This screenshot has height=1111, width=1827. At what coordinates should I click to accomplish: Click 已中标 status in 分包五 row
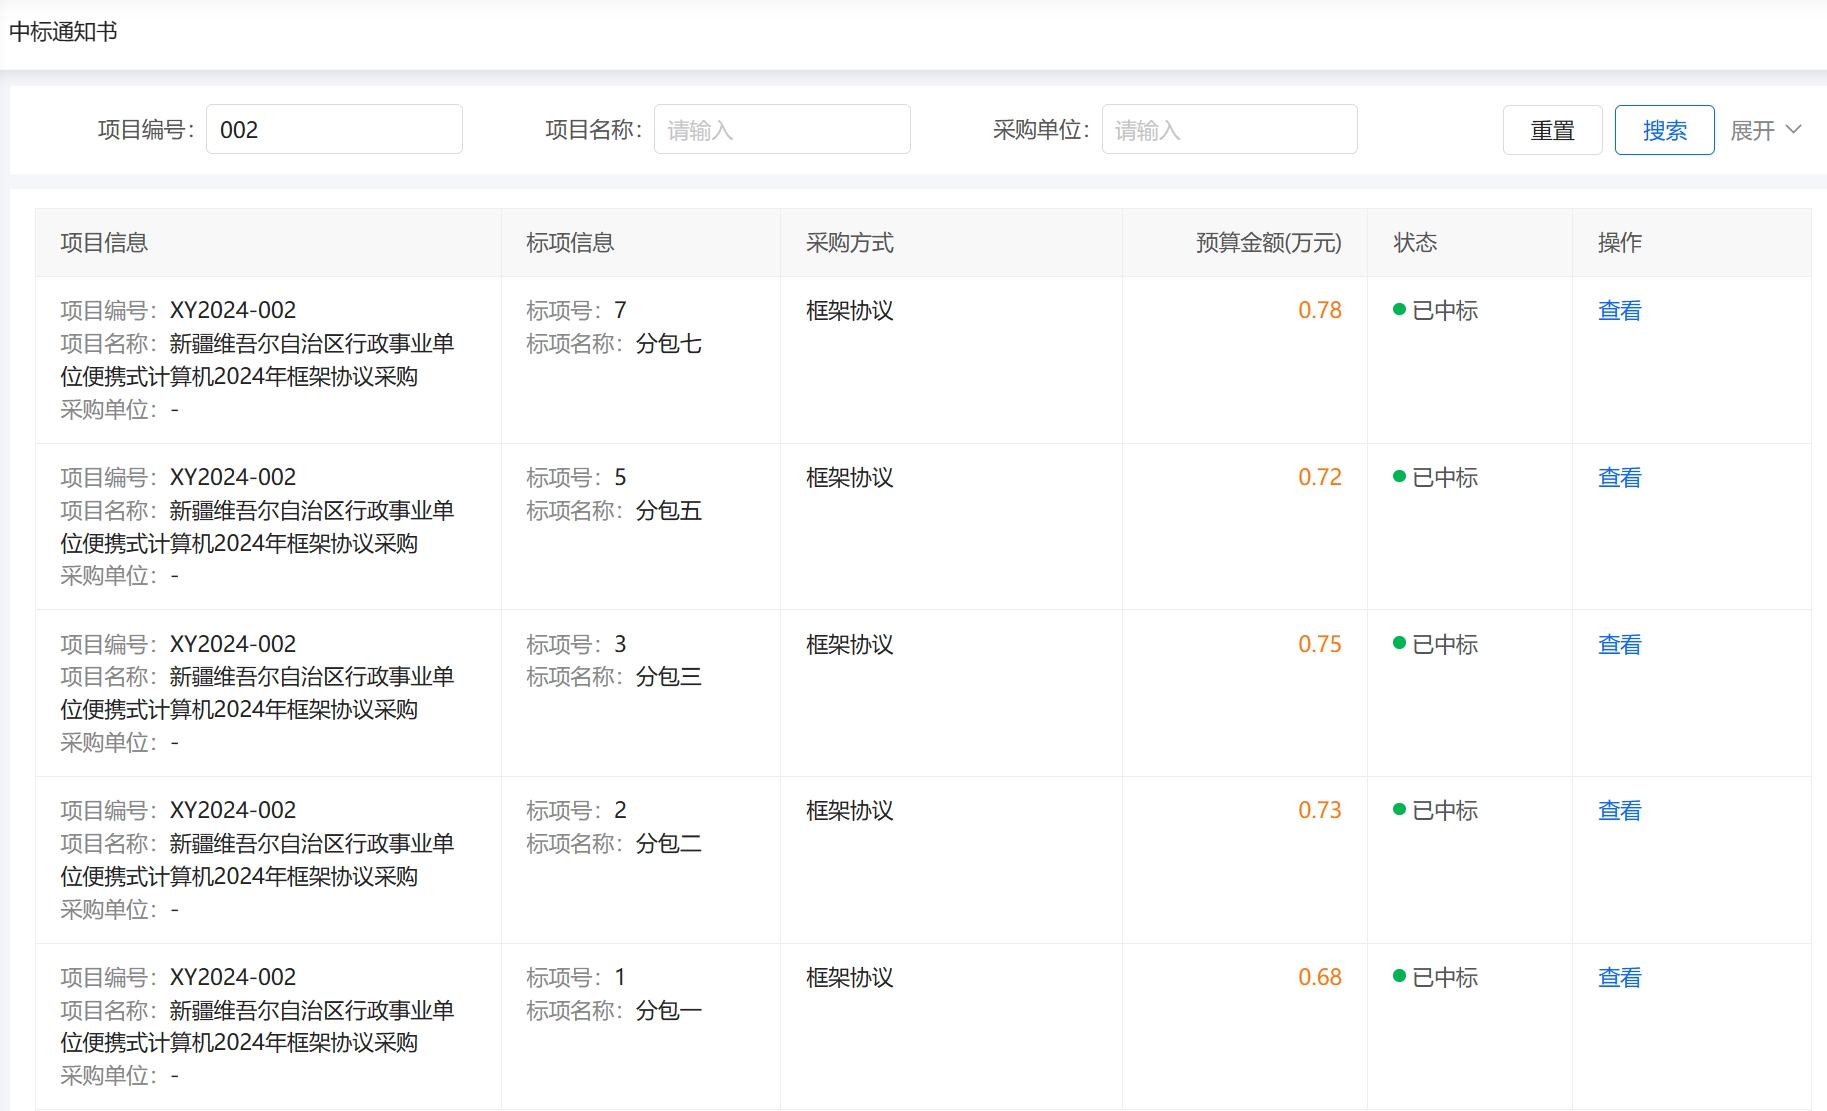tap(1436, 478)
